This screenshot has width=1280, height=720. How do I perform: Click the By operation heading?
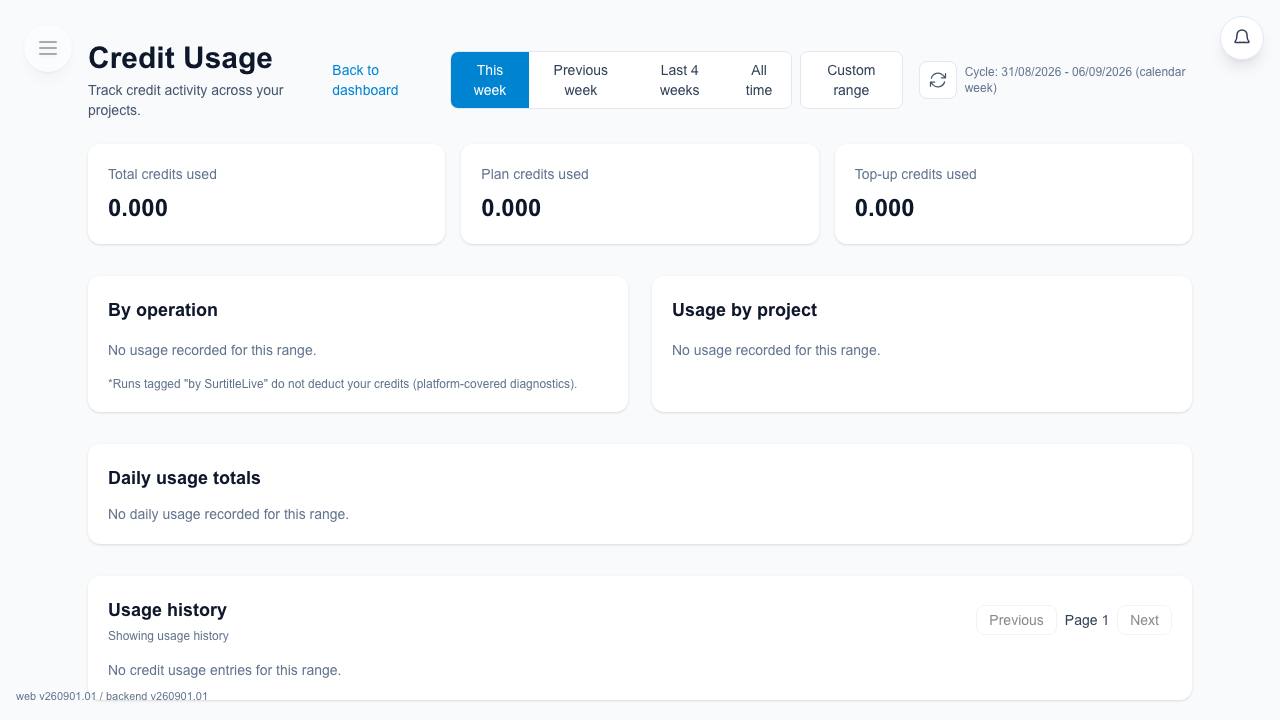[x=163, y=310]
